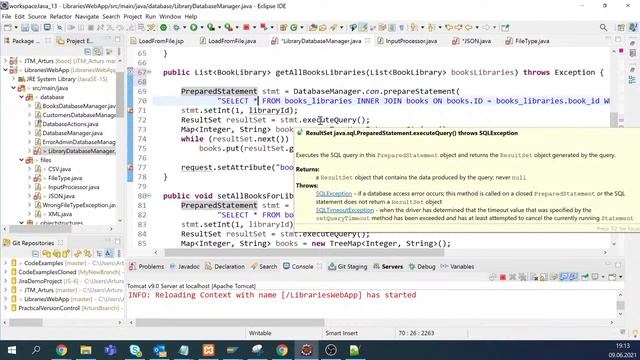Select the Project Explorer tab

coord(76,41)
